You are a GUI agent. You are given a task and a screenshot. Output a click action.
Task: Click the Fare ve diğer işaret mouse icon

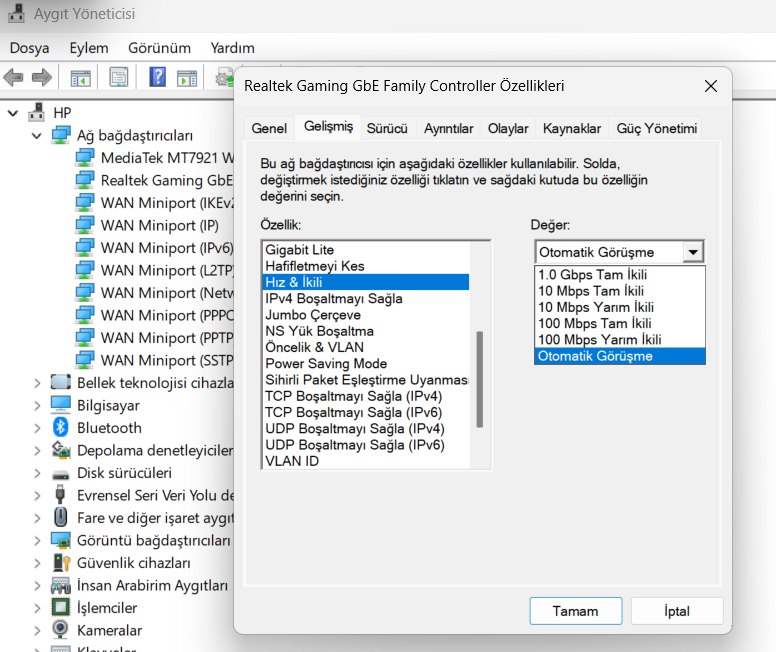tap(60, 517)
